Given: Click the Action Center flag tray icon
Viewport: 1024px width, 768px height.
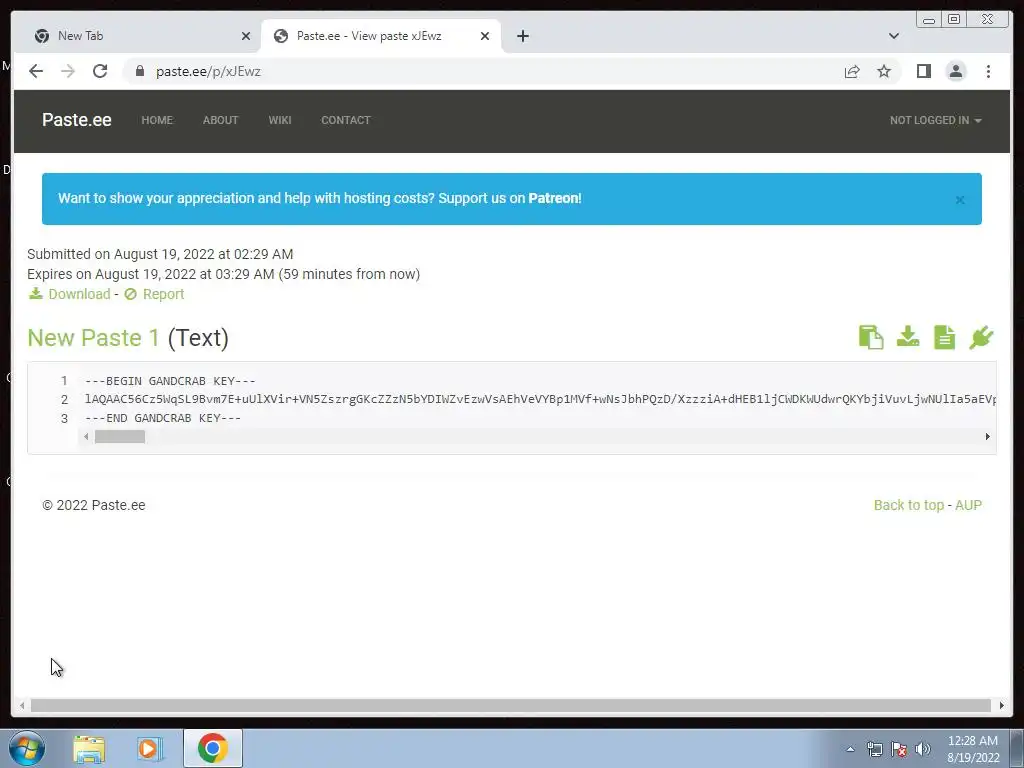Looking at the screenshot, I should tap(899, 749).
